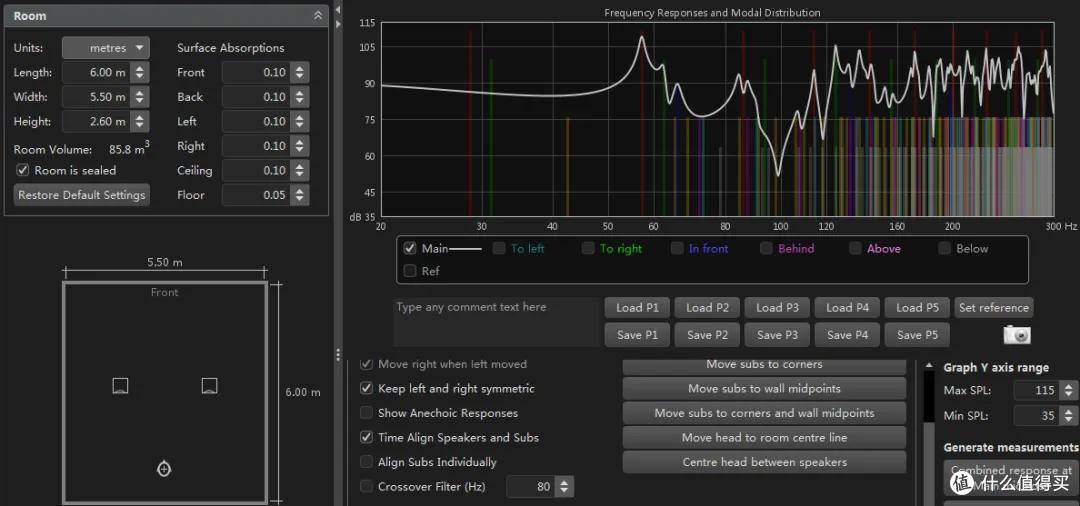Click the panel splitter handle dots
This screenshot has width=1080, height=506.
[338, 354]
